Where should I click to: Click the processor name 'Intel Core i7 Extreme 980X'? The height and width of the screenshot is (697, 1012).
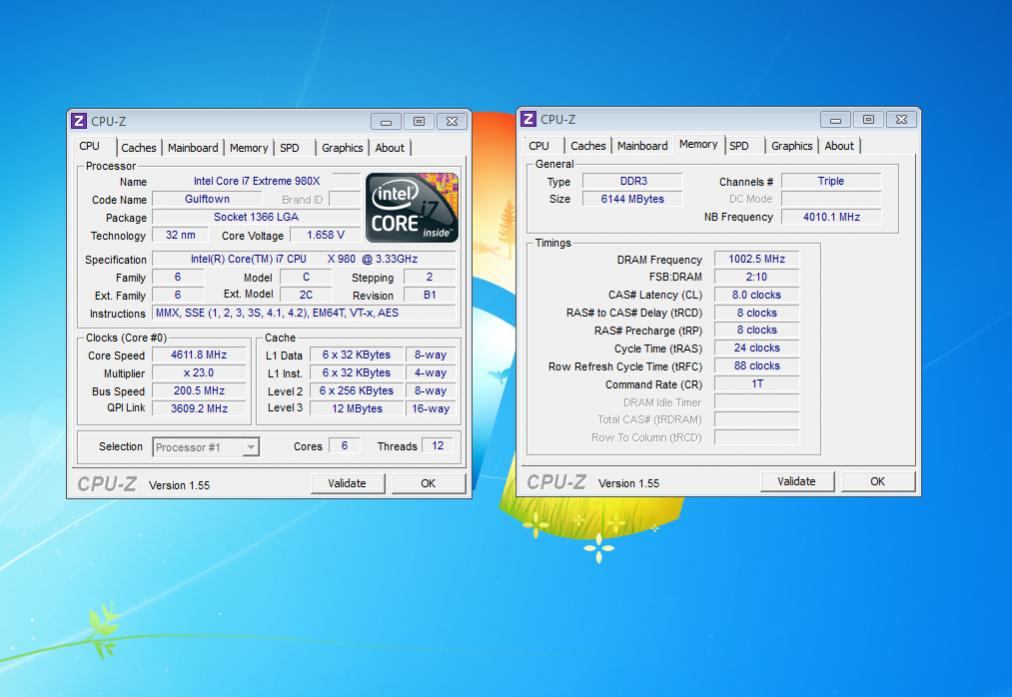(256, 181)
